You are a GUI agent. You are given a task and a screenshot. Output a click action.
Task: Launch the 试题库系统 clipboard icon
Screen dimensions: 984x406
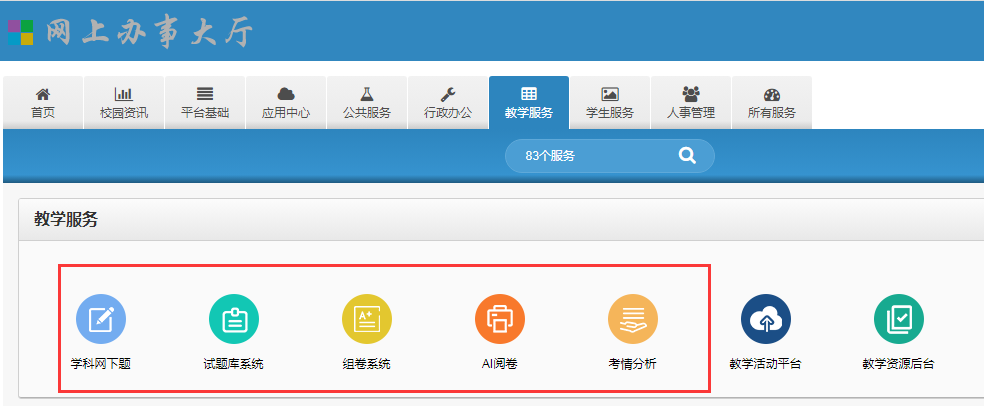click(234, 320)
